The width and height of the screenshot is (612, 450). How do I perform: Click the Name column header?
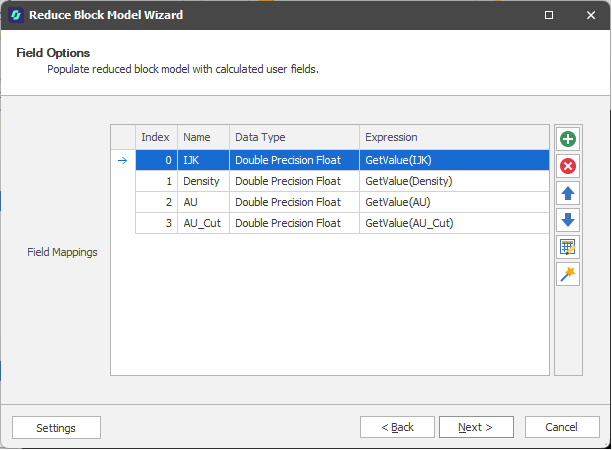tap(203, 137)
